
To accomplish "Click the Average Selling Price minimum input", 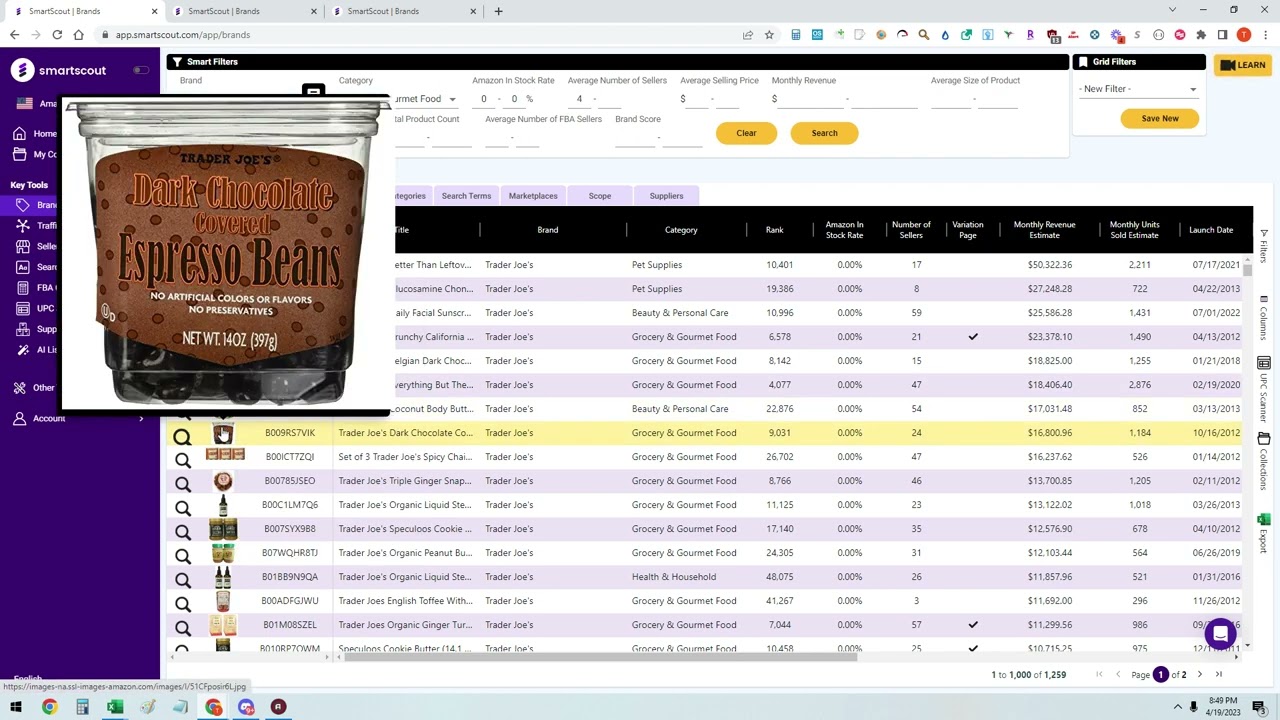I will (x=698, y=99).
